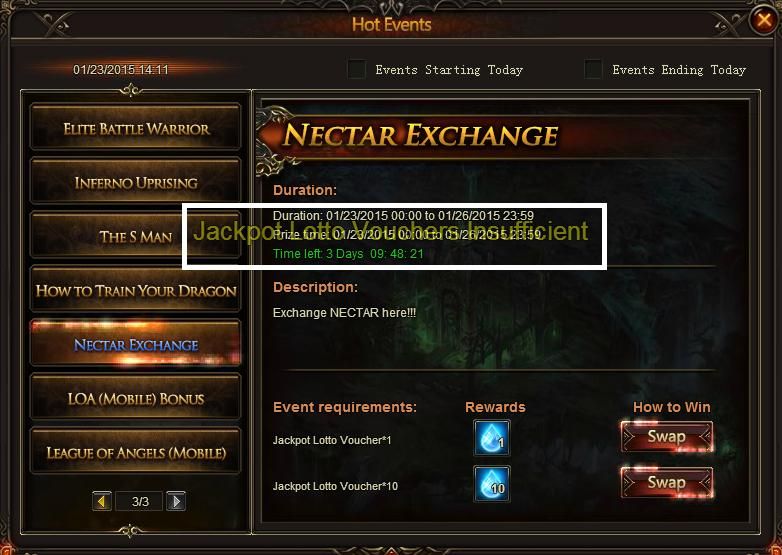Image resolution: width=782 pixels, height=555 pixels.
Task: Click the 3/3 page indicator
Action: (140, 501)
